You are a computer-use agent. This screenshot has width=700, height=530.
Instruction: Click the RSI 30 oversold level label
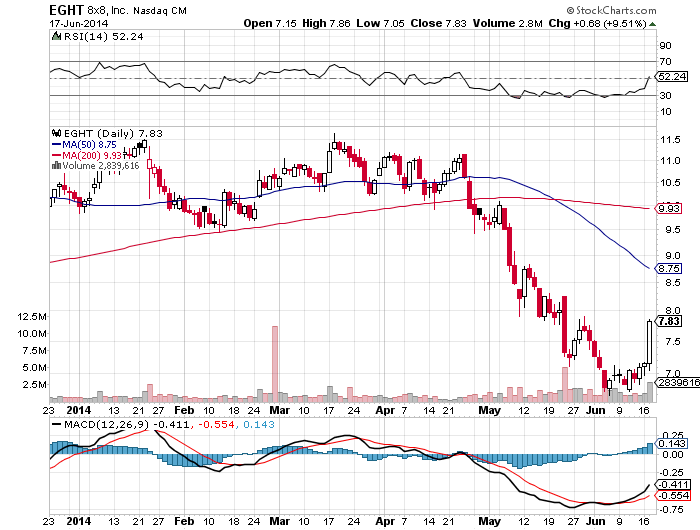[x=666, y=96]
